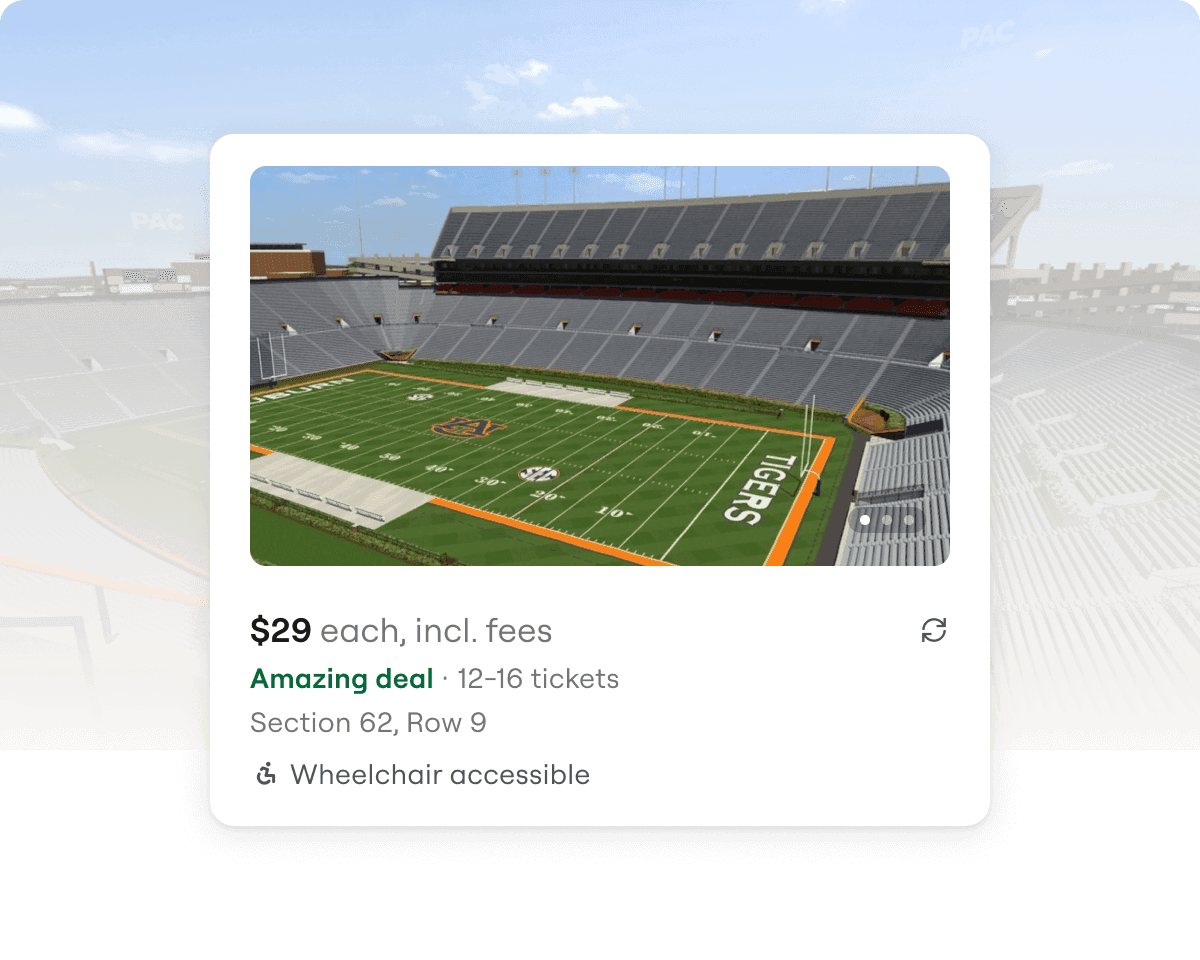Click the Section 62, Row 9 text
The image size is (1200, 960).
[x=368, y=722]
